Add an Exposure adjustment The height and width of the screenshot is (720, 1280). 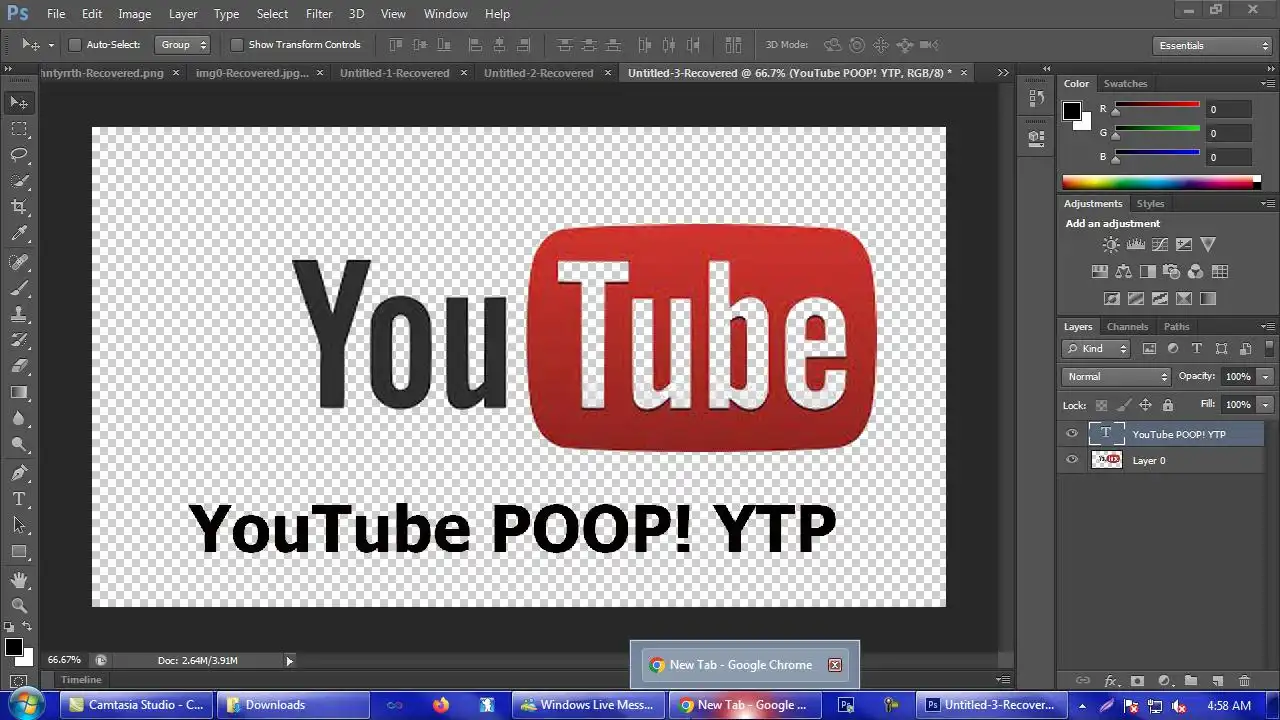(x=1184, y=244)
